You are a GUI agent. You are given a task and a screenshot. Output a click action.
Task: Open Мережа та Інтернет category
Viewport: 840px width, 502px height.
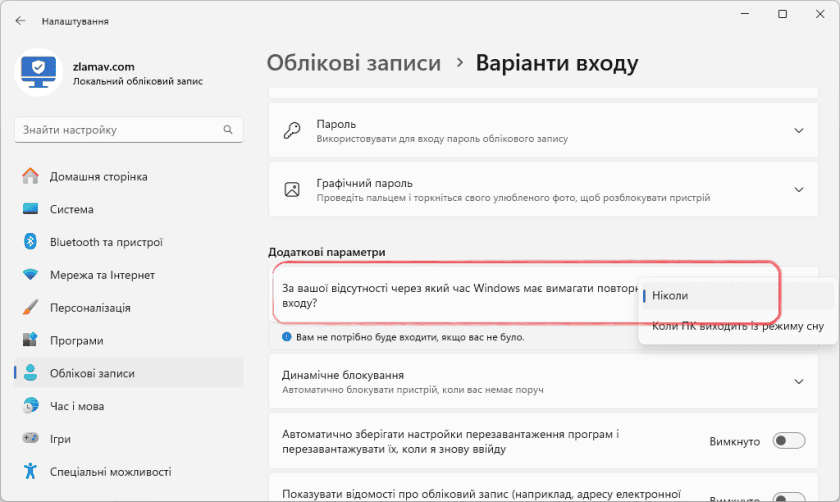pyautogui.click(x=129, y=275)
